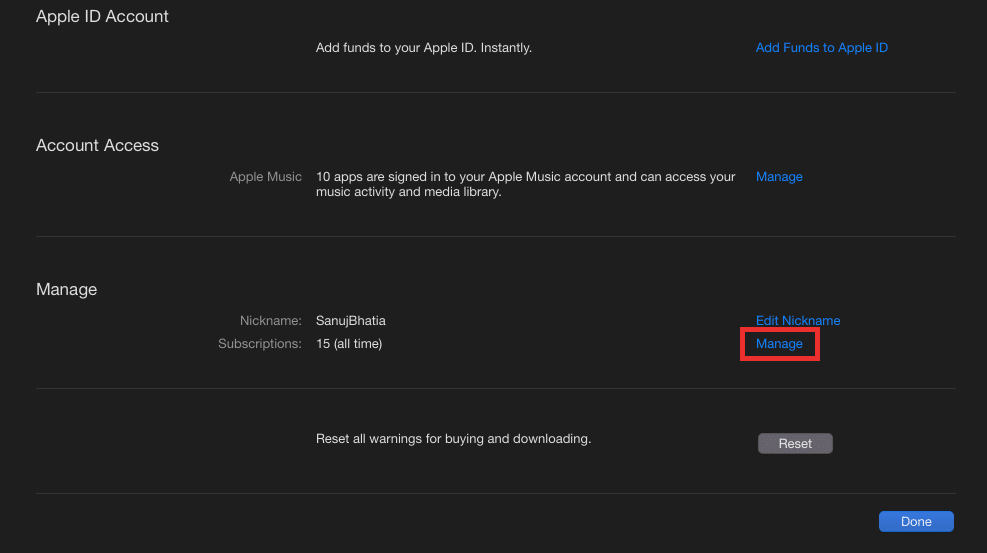Open Add Funds to Apple ID link

click(x=821, y=48)
